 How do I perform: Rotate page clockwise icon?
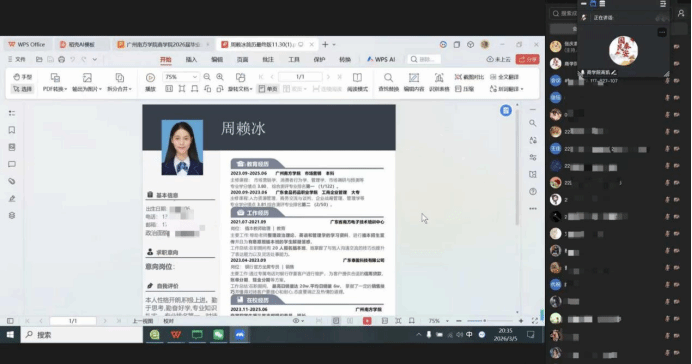[220, 89]
